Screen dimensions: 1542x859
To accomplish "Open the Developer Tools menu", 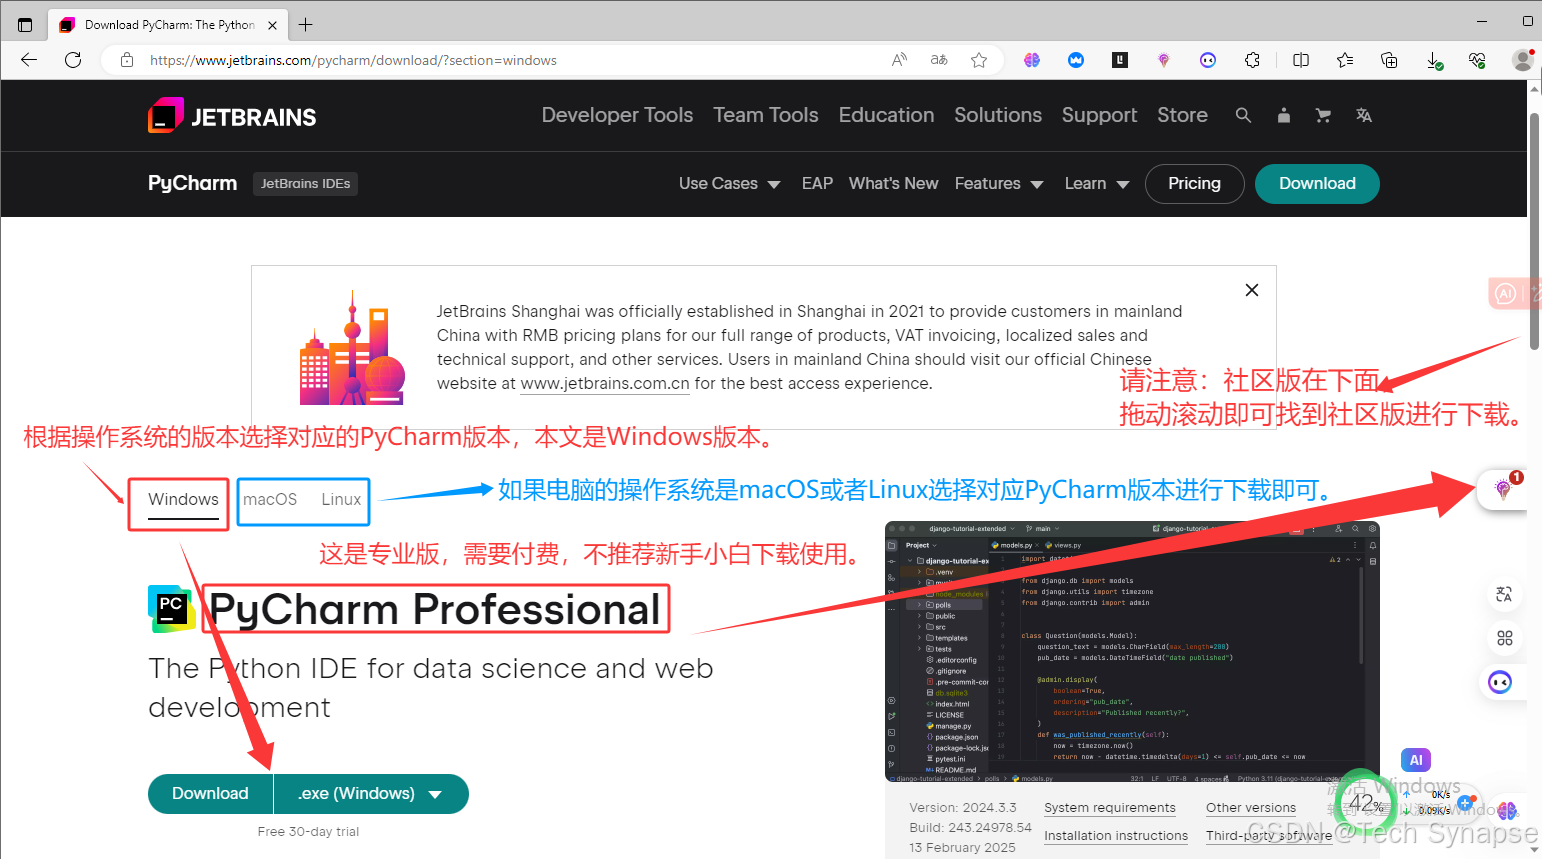I will [617, 115].
